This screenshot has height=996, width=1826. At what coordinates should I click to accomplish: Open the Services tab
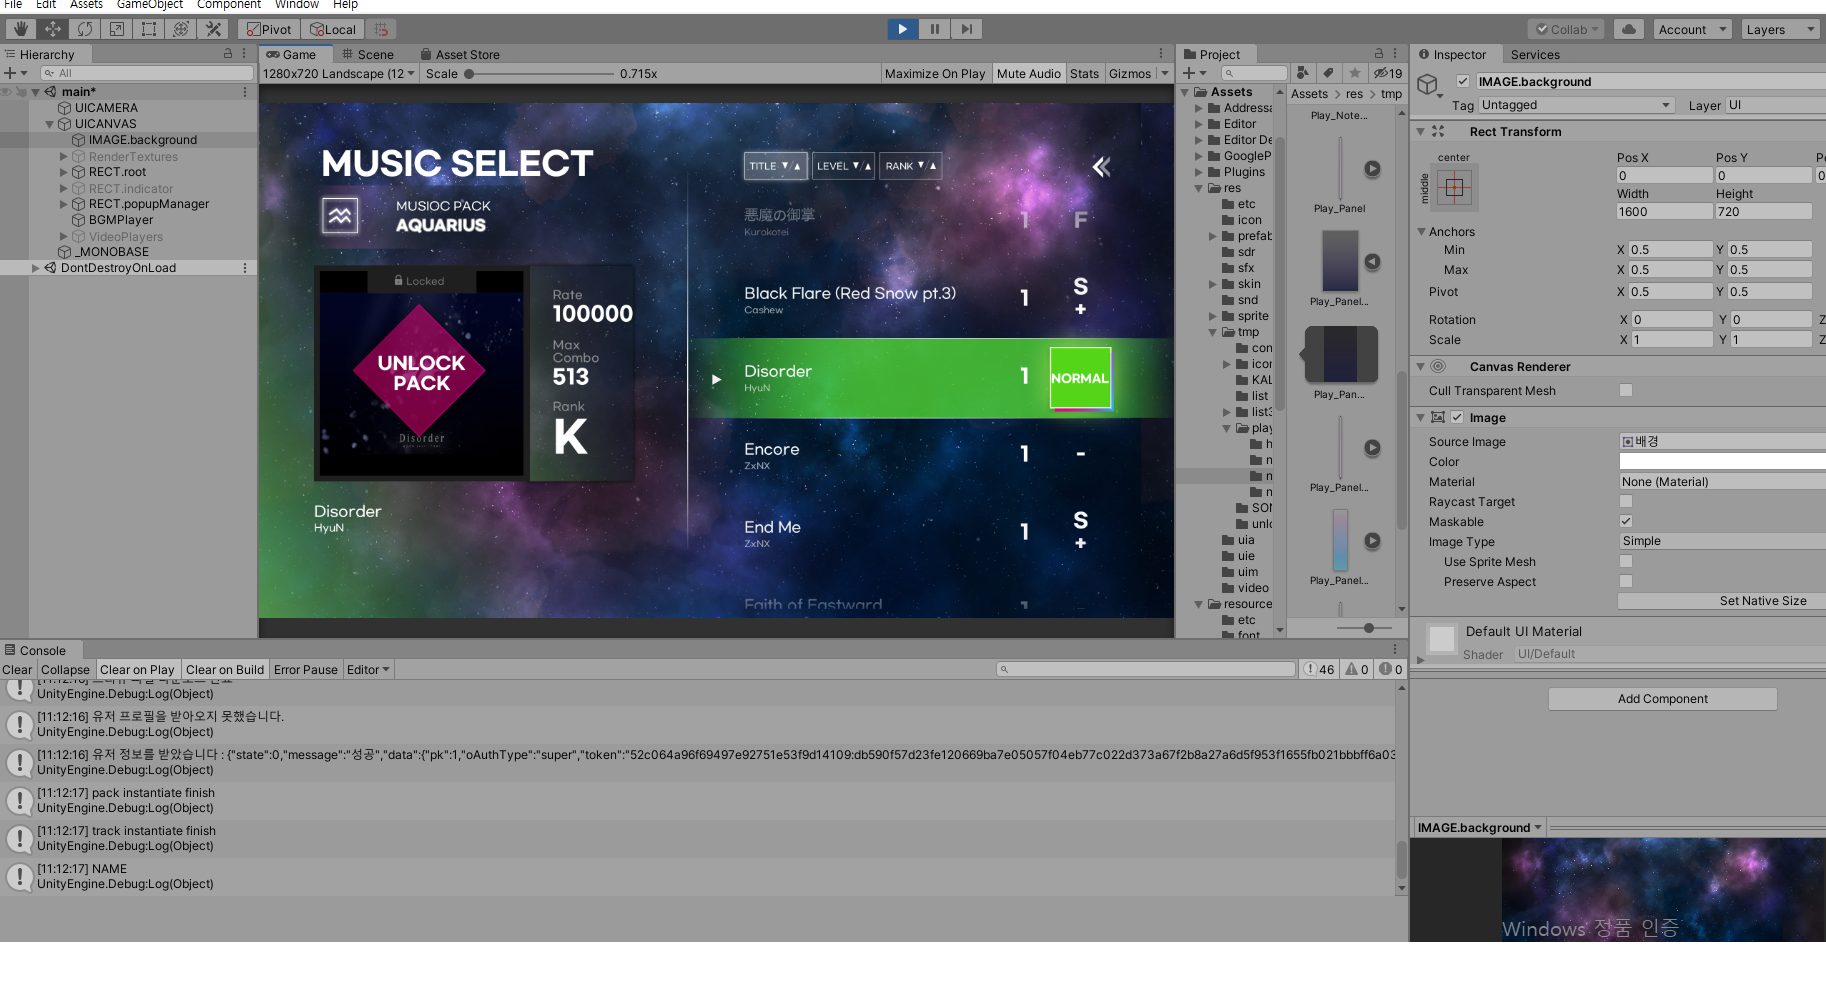tap(1534, 55)
